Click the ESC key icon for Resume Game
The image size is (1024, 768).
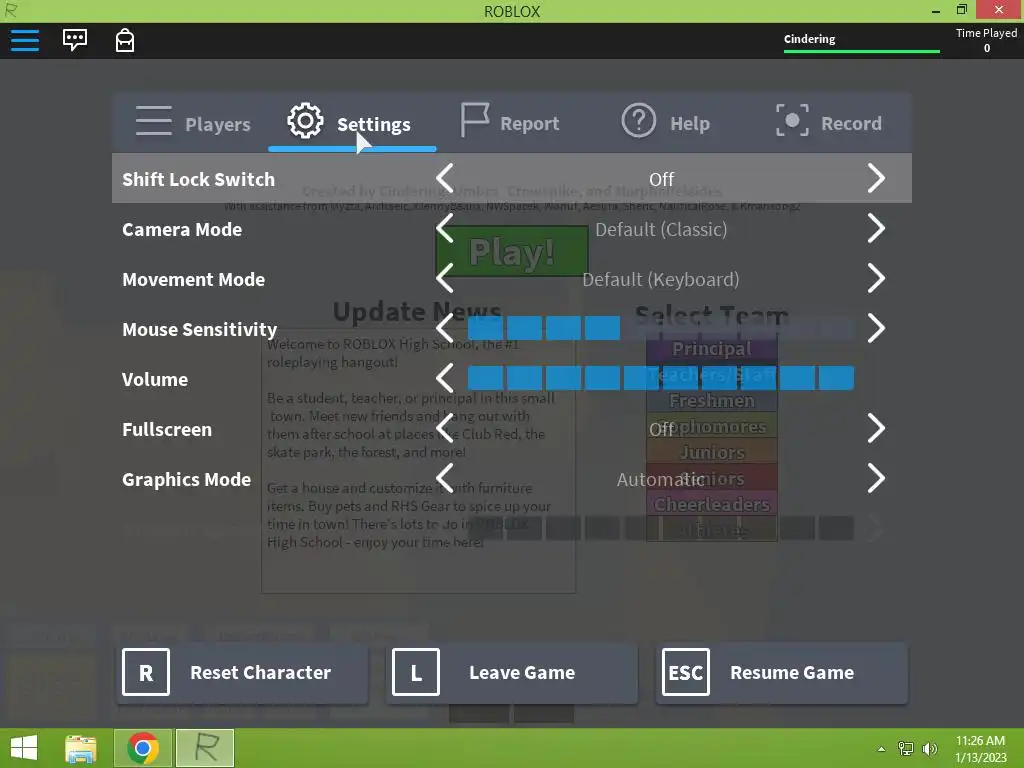(x=686, y=672)
